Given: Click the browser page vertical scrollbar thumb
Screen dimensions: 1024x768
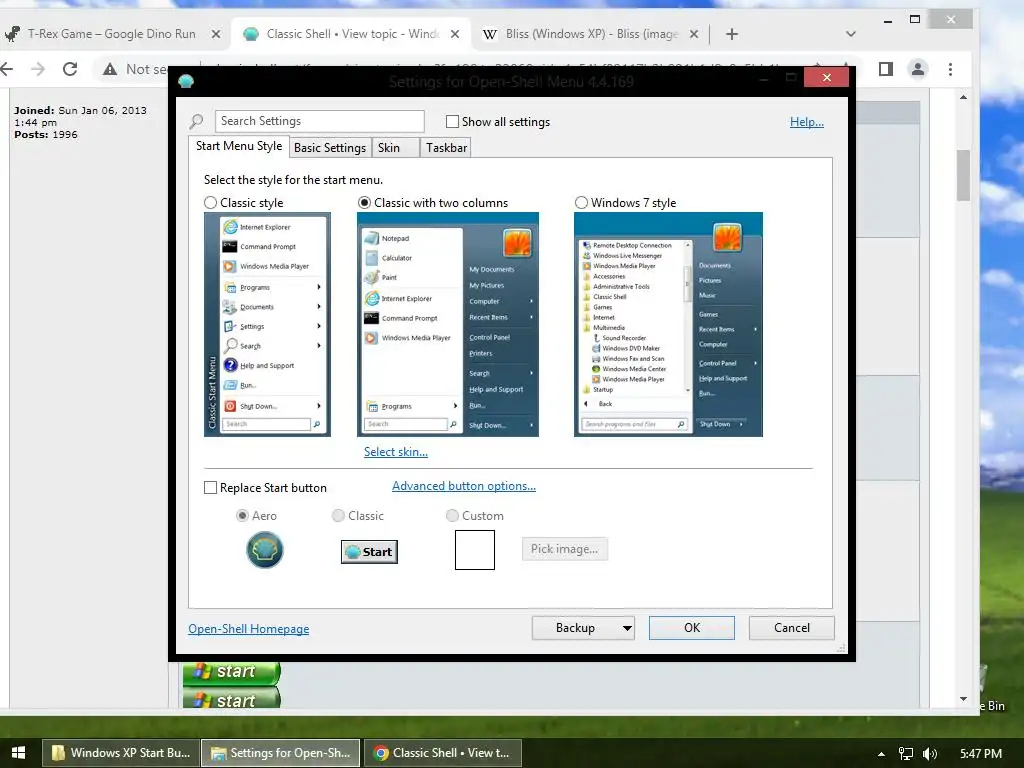Looking at the screenshot, I should [963, 175].
